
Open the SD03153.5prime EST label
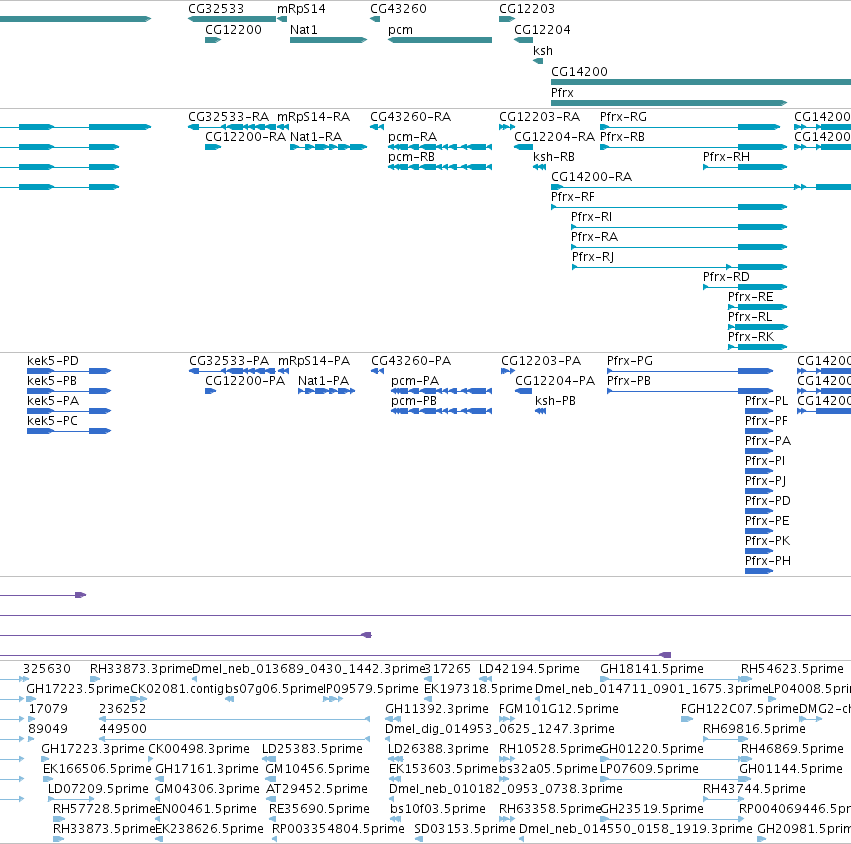point(465,829)
